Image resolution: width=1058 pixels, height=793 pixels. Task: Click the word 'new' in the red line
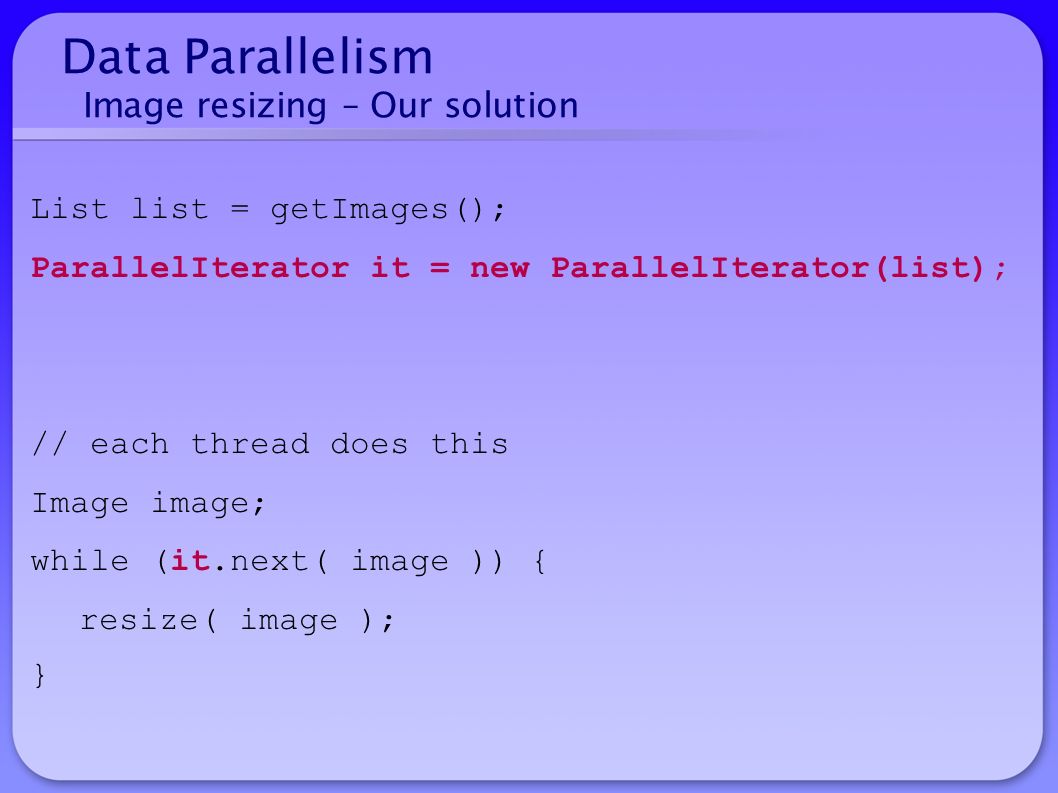tap(500, 269)
